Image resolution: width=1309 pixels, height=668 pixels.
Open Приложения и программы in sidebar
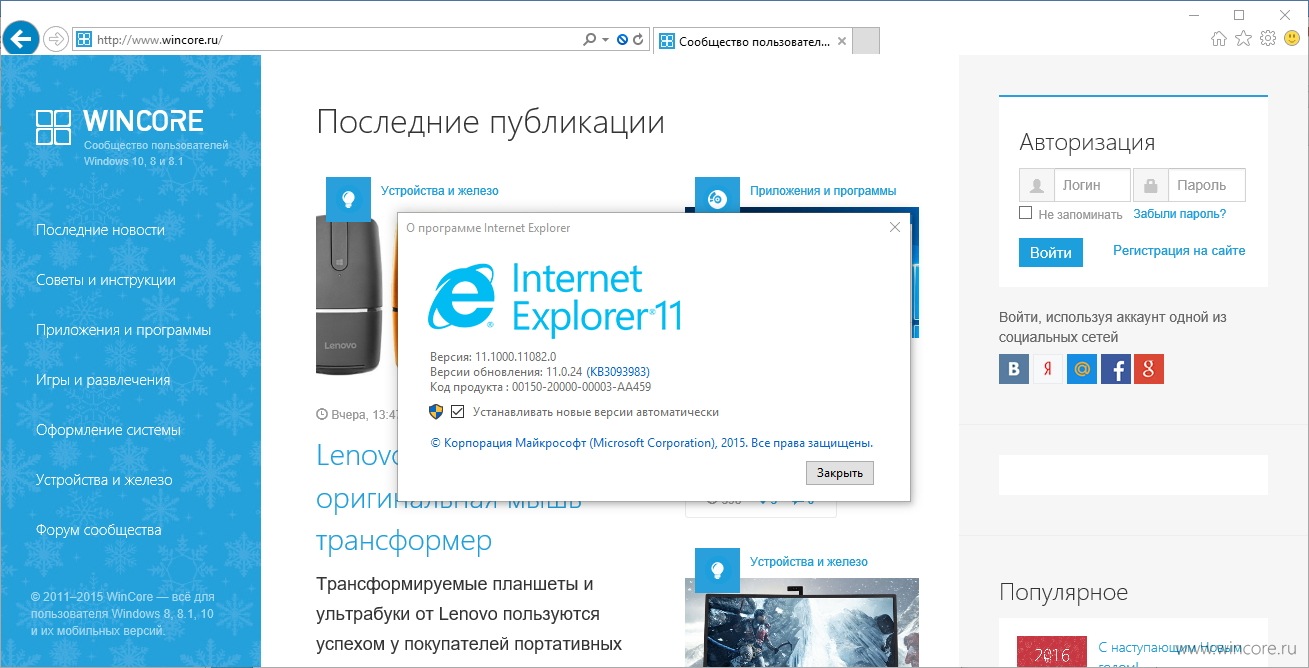click(123, 330)
